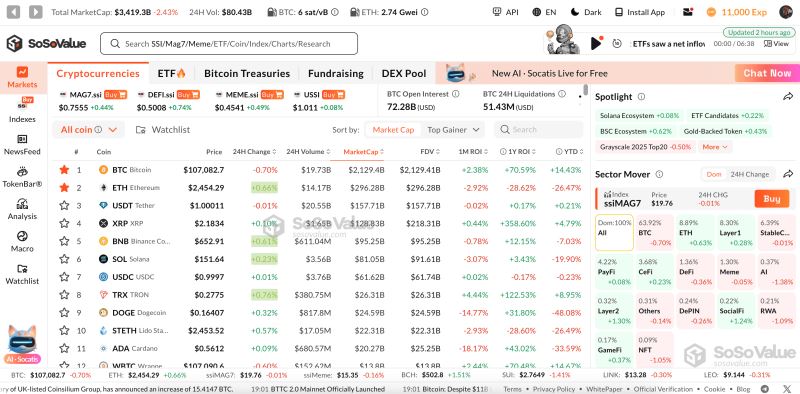The width and height of the screenshot is (800, 394).
Task: Toggle Dark mode
Action: tap(586, 12)
